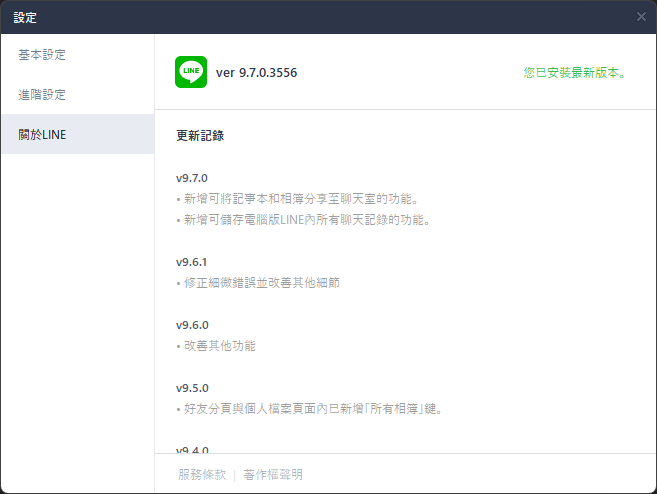Click the green LINE app logo
Image resolution: width=657 pixels, height=494 pixels.
point(191,72)
